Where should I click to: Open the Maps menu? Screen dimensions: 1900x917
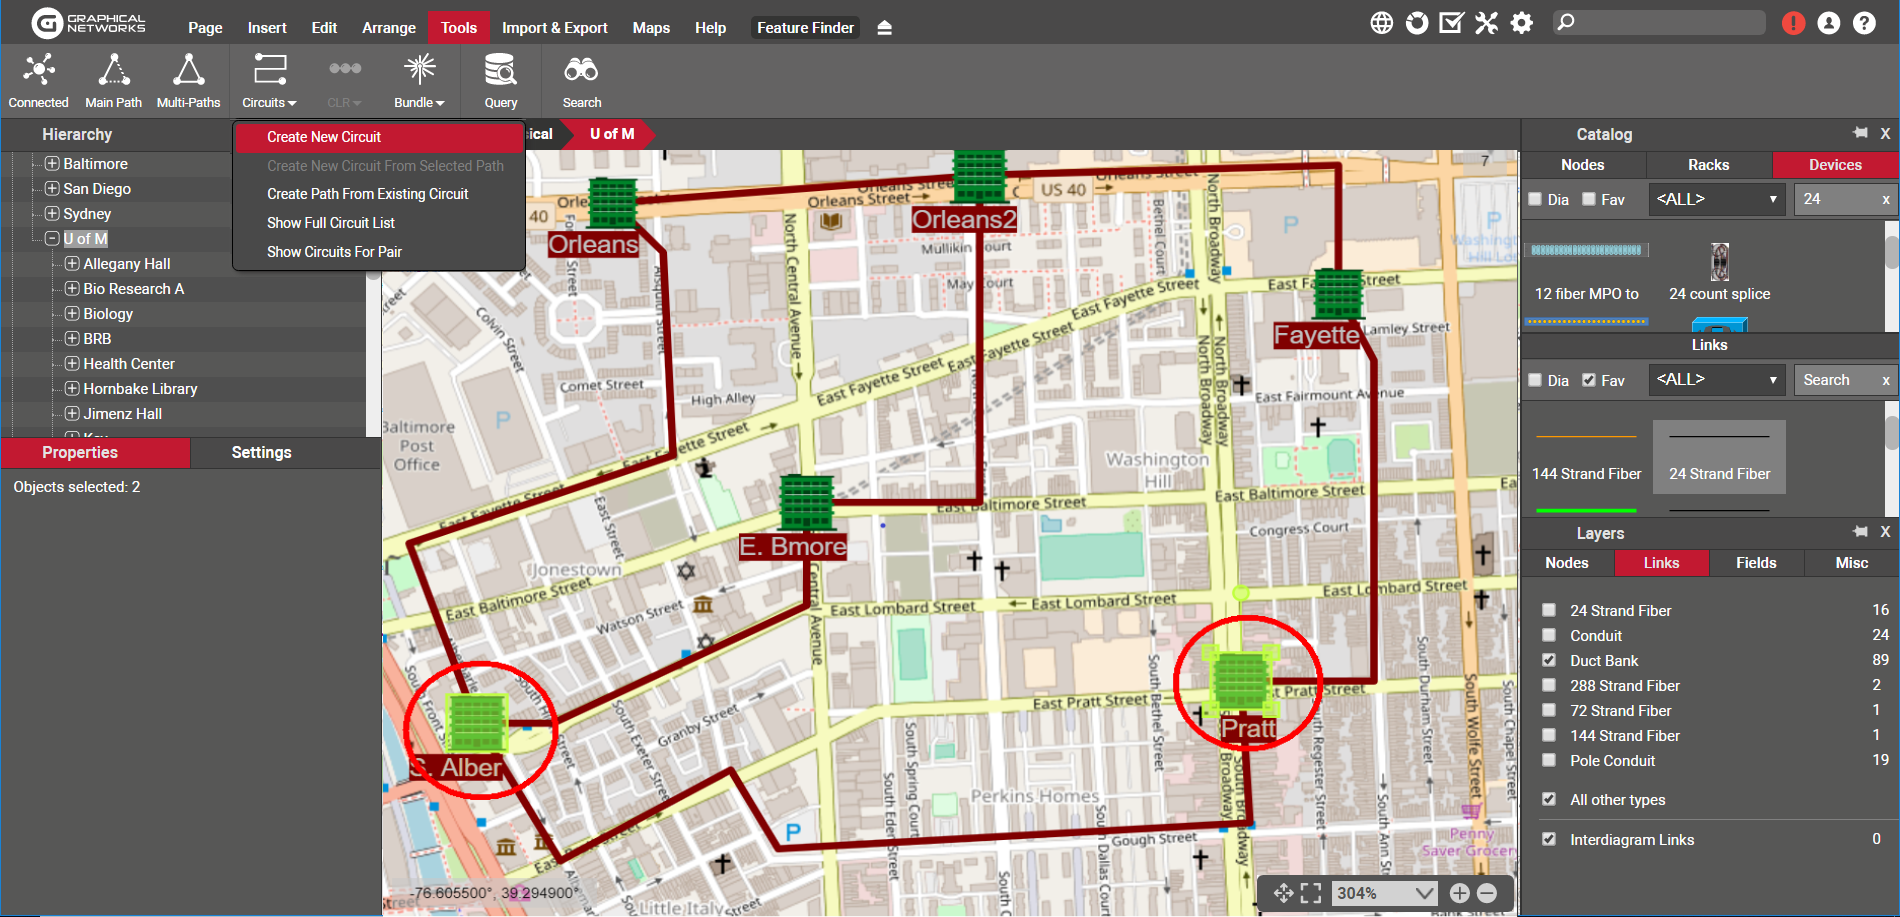tap(651, 28)
